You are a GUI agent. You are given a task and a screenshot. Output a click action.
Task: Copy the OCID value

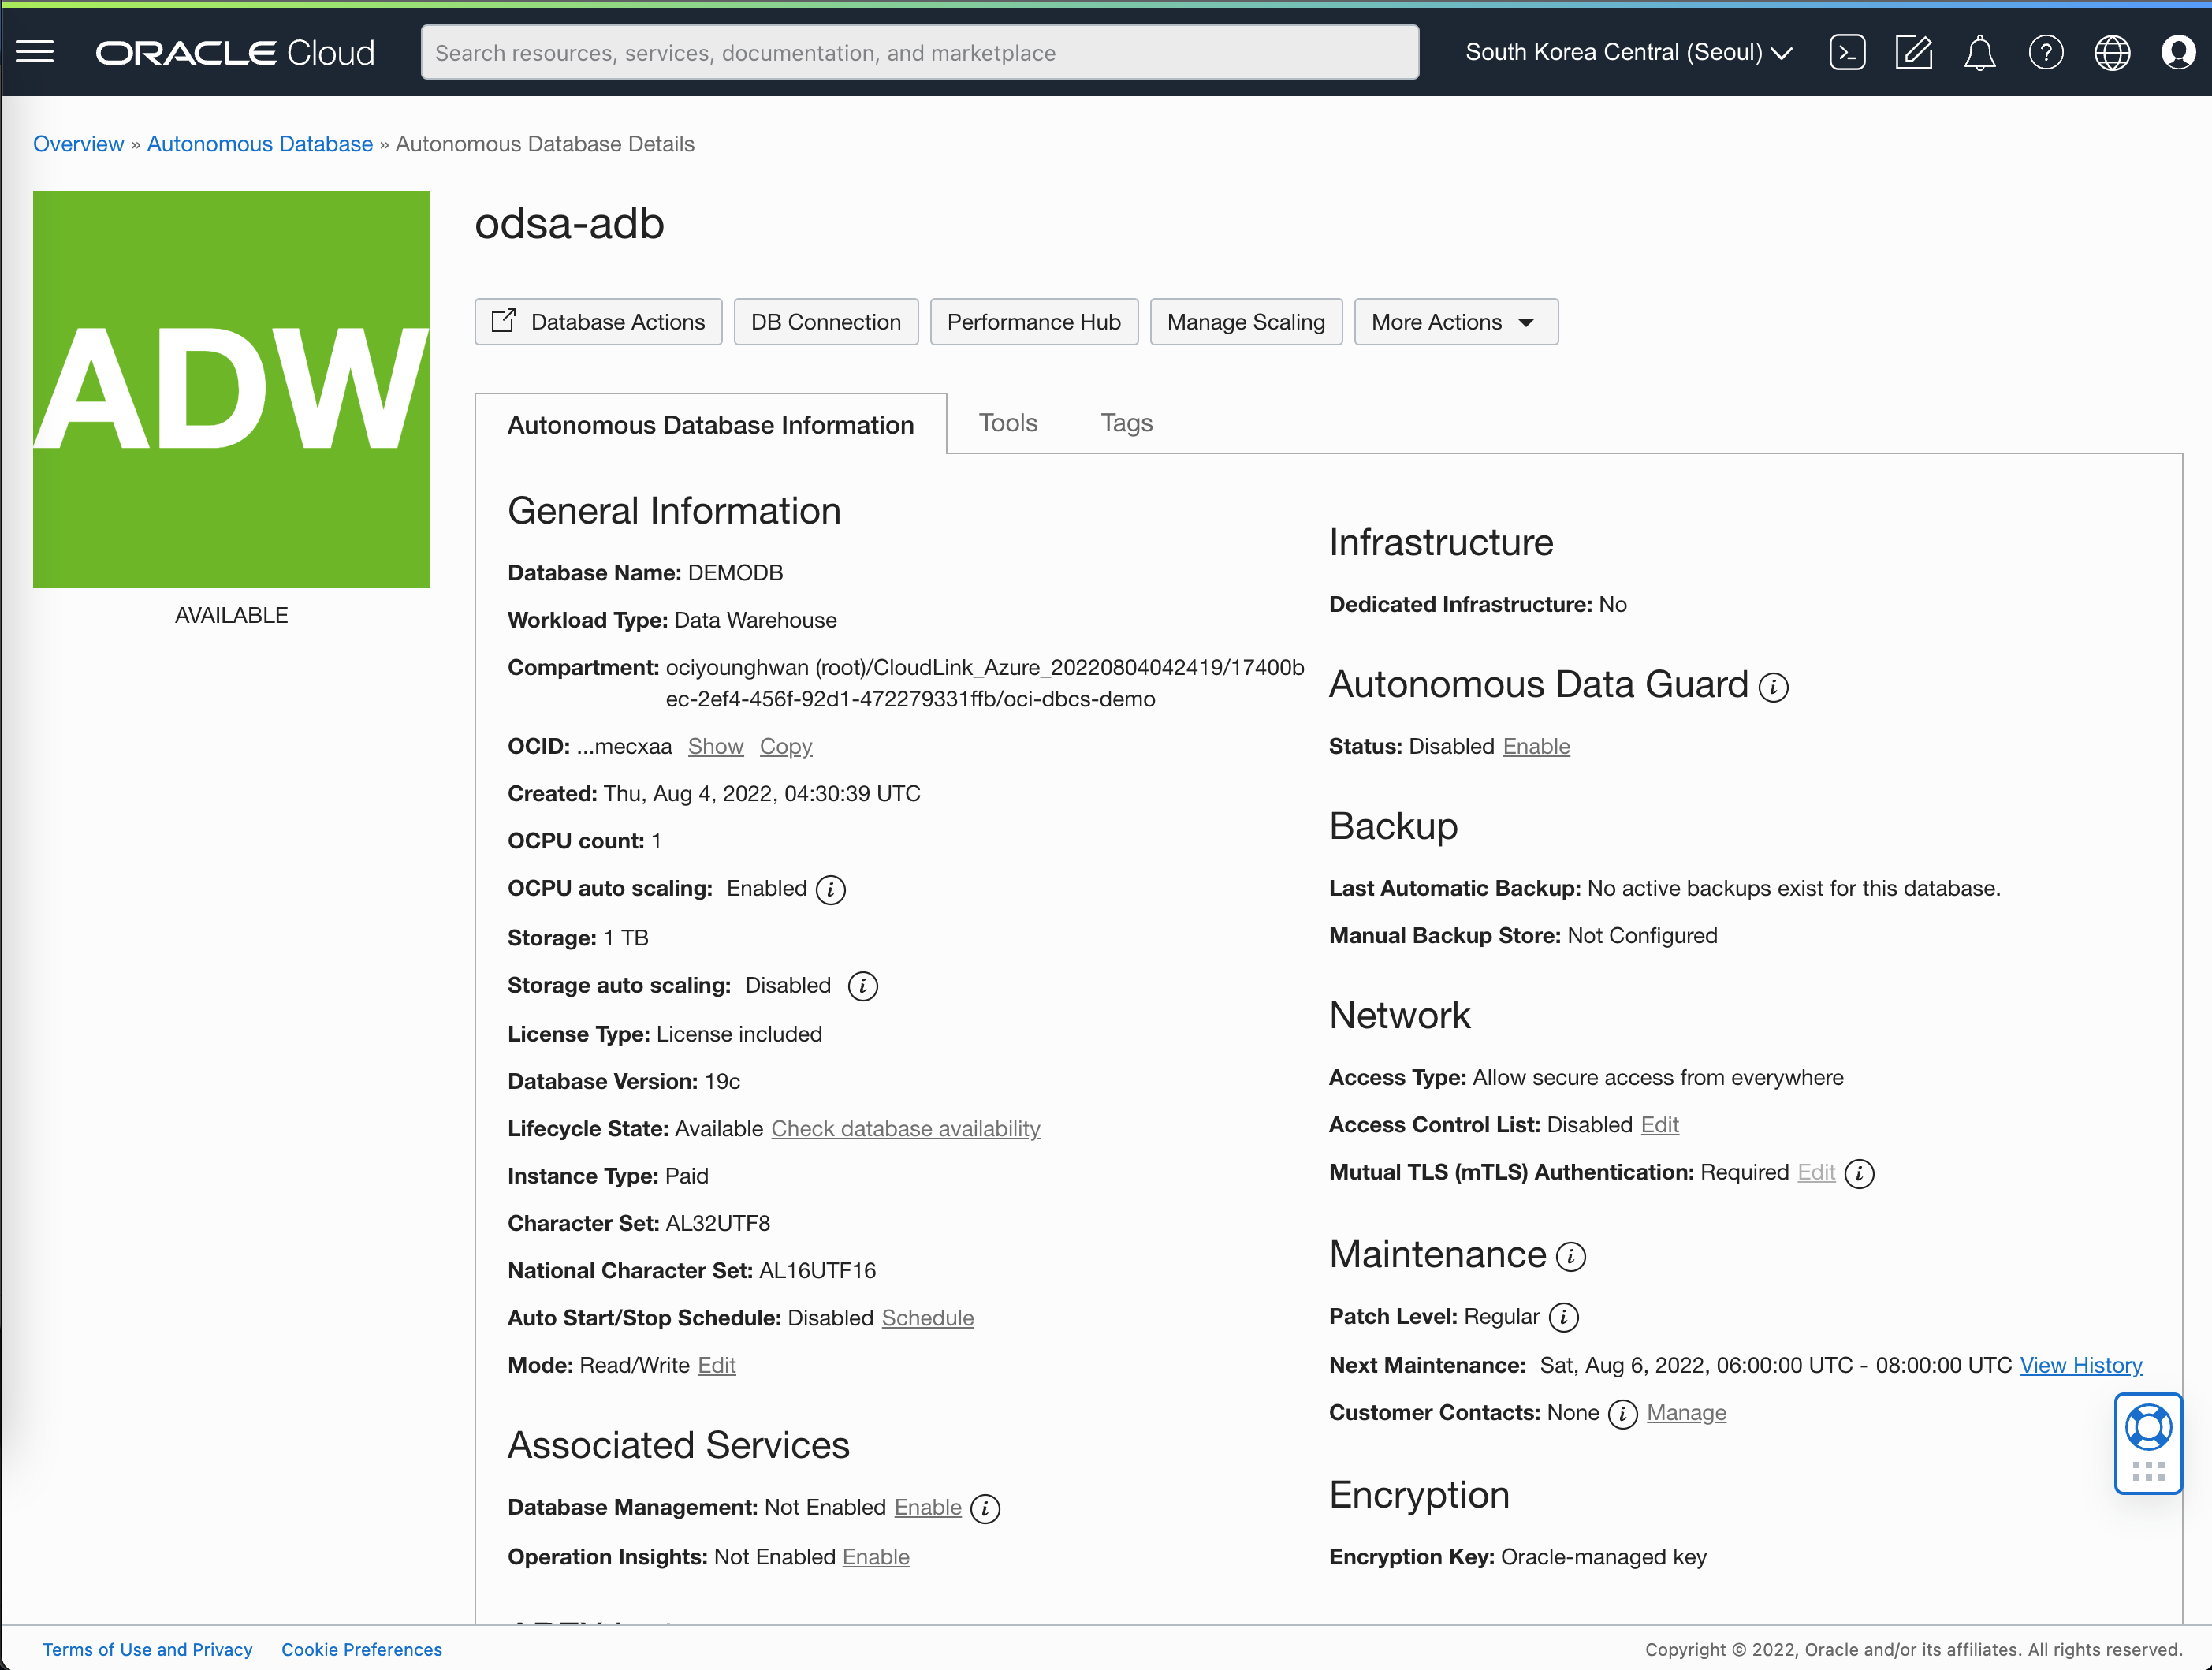coord(785,747)
